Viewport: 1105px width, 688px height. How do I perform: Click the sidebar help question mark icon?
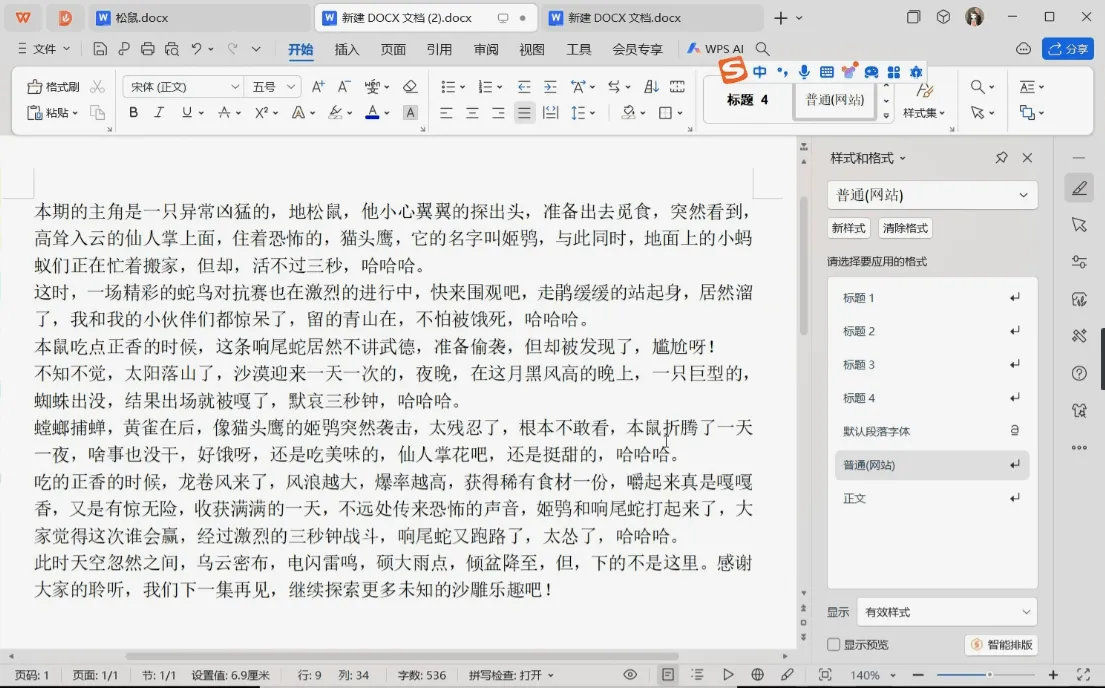coord(1079,374)
